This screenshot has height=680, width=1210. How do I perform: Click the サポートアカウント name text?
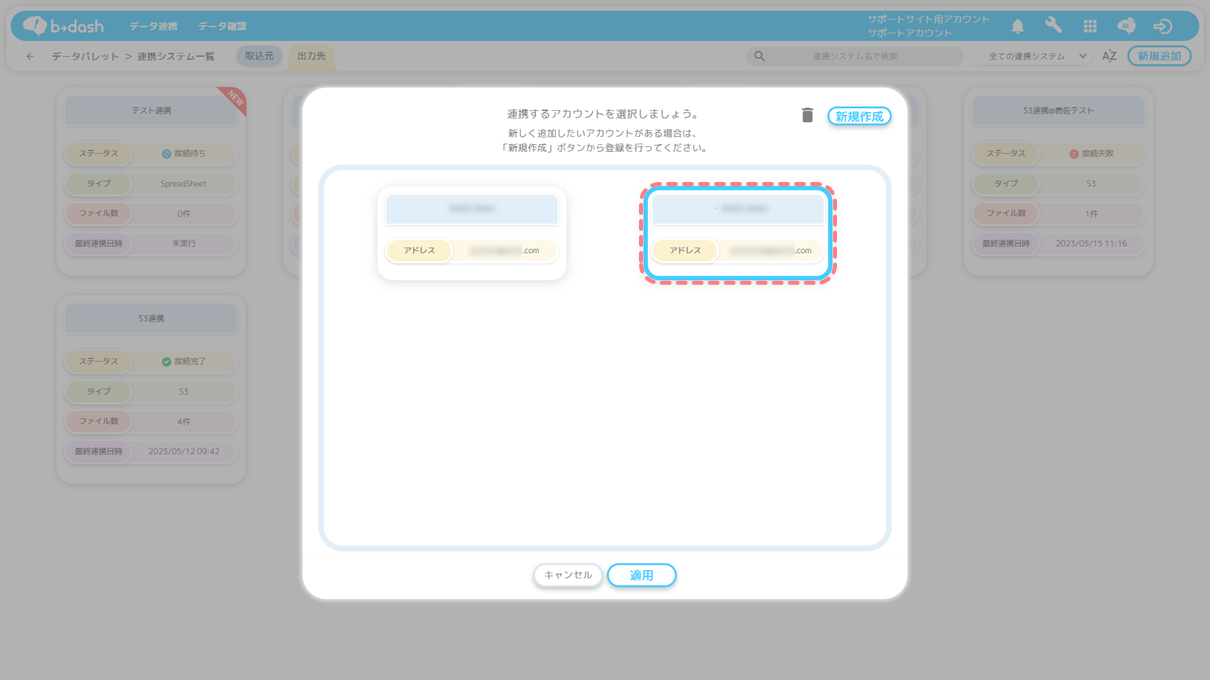click(x=910, y=33)
